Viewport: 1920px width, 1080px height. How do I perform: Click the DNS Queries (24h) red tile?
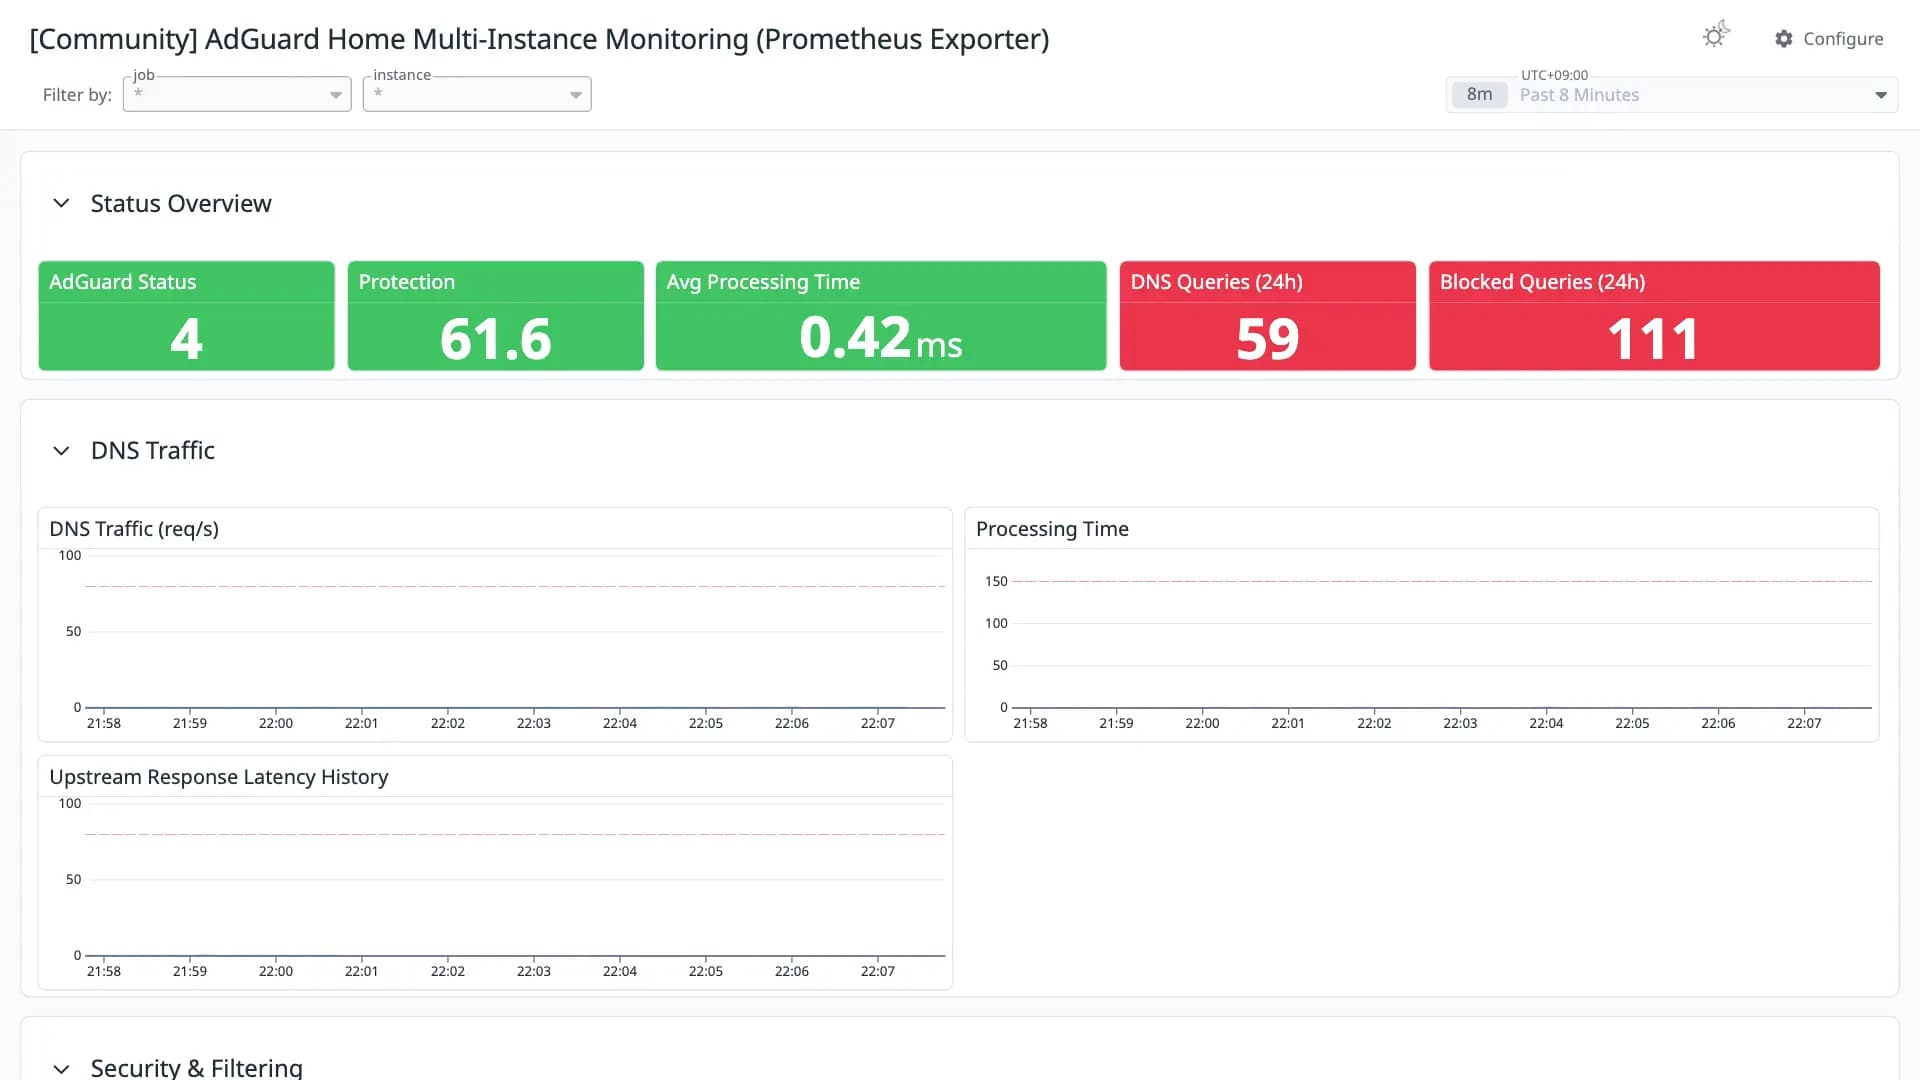(x=1268, y=316)
